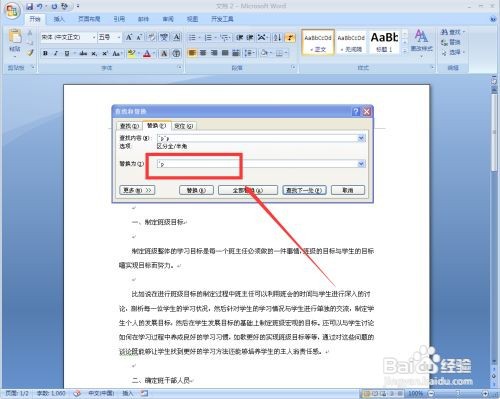Image resolution: width=500 pixels, height=399 pixels.
Task: Expand replace-with history dropdown arrow
Action: (x=361, y=164)
